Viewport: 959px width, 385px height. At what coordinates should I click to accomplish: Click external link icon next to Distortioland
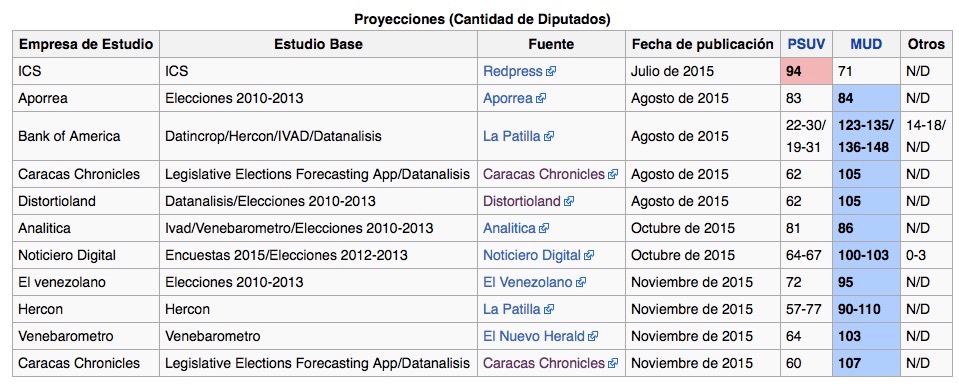pos(569,201)
